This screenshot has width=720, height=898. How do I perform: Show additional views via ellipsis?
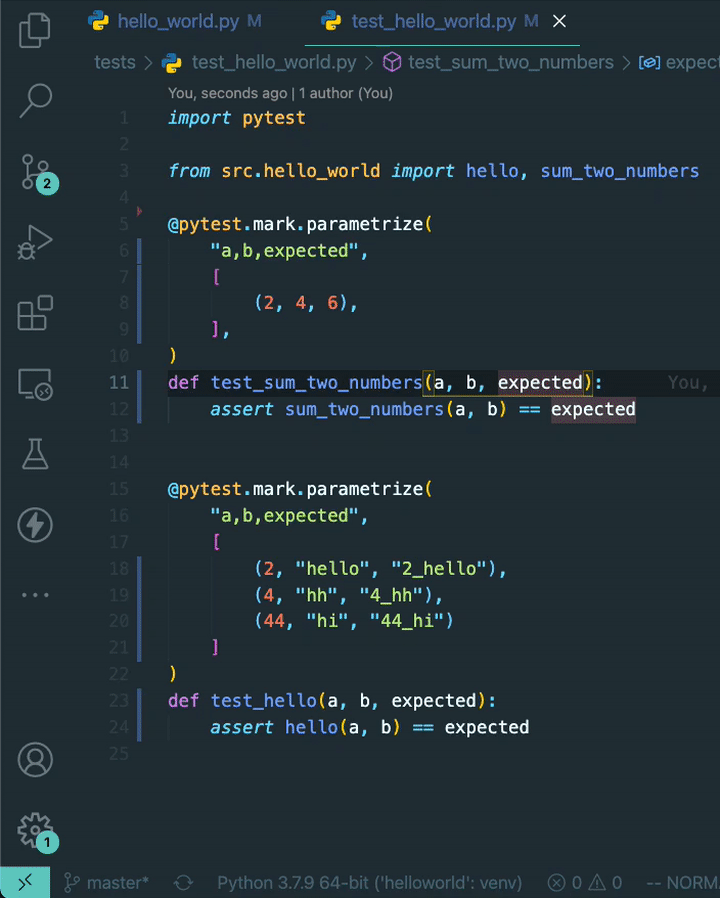(x=35, y=595)
